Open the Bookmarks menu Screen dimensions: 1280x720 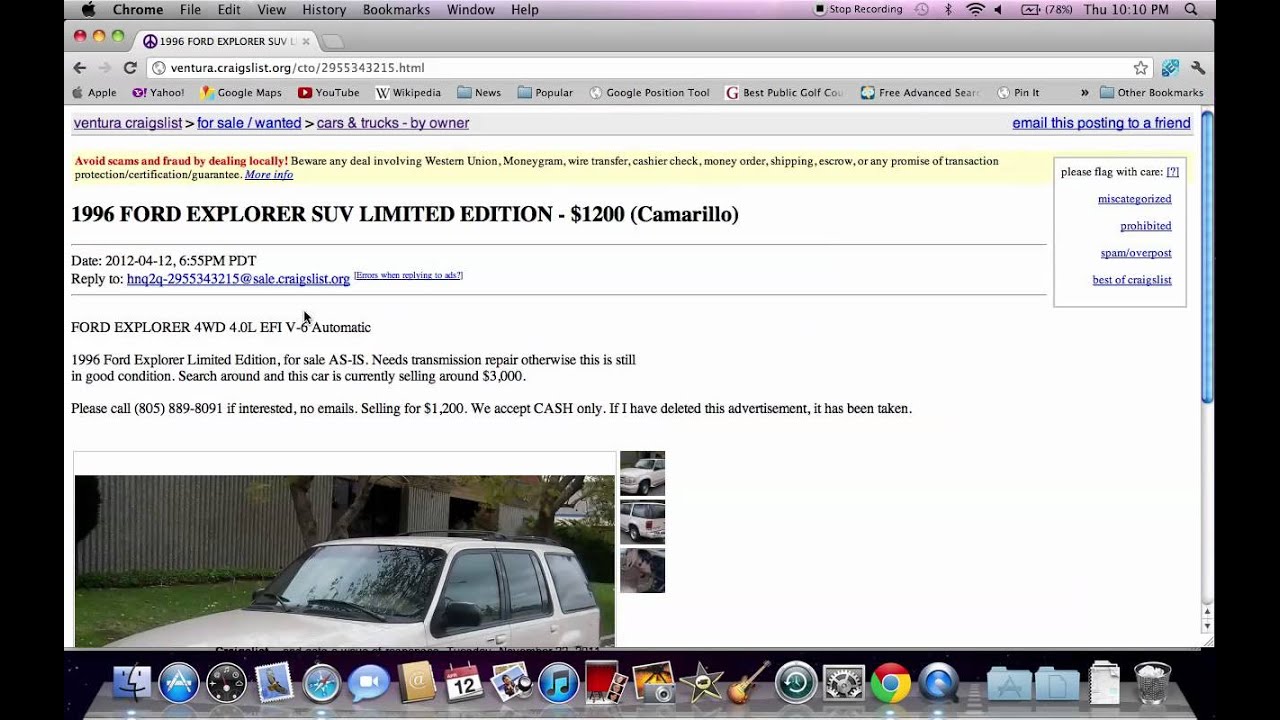point(396,10)
